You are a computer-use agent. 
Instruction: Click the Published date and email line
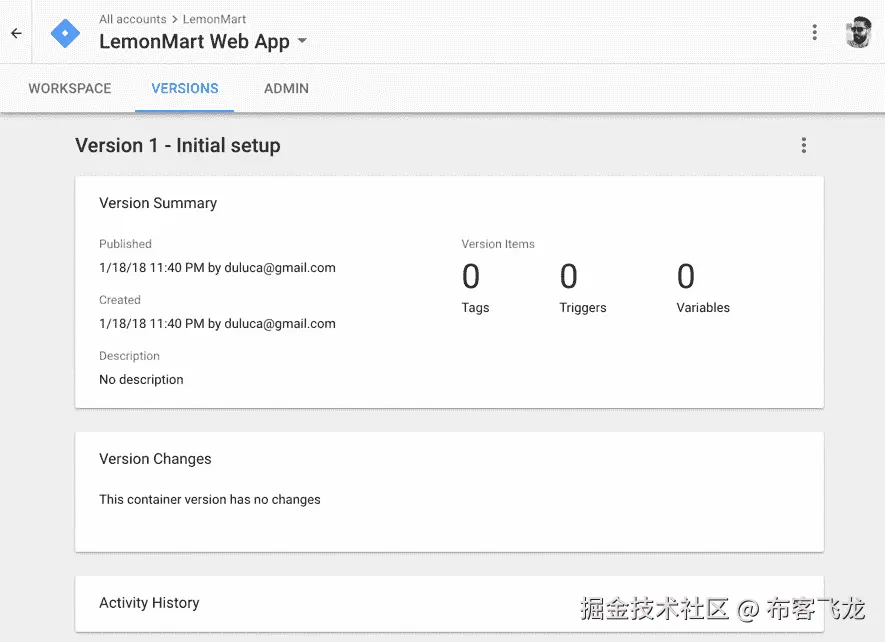point(217,268)
